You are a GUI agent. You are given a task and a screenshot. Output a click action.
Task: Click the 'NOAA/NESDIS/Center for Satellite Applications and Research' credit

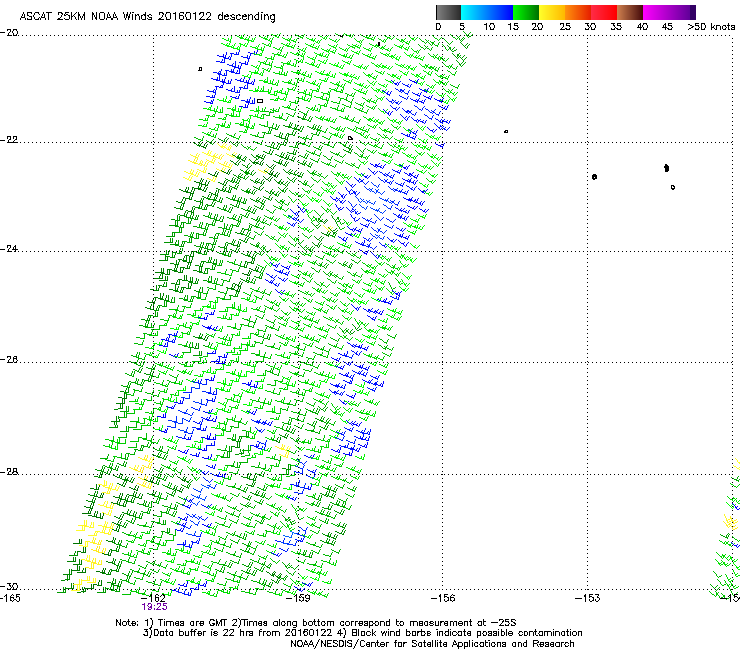click(432, 644)
